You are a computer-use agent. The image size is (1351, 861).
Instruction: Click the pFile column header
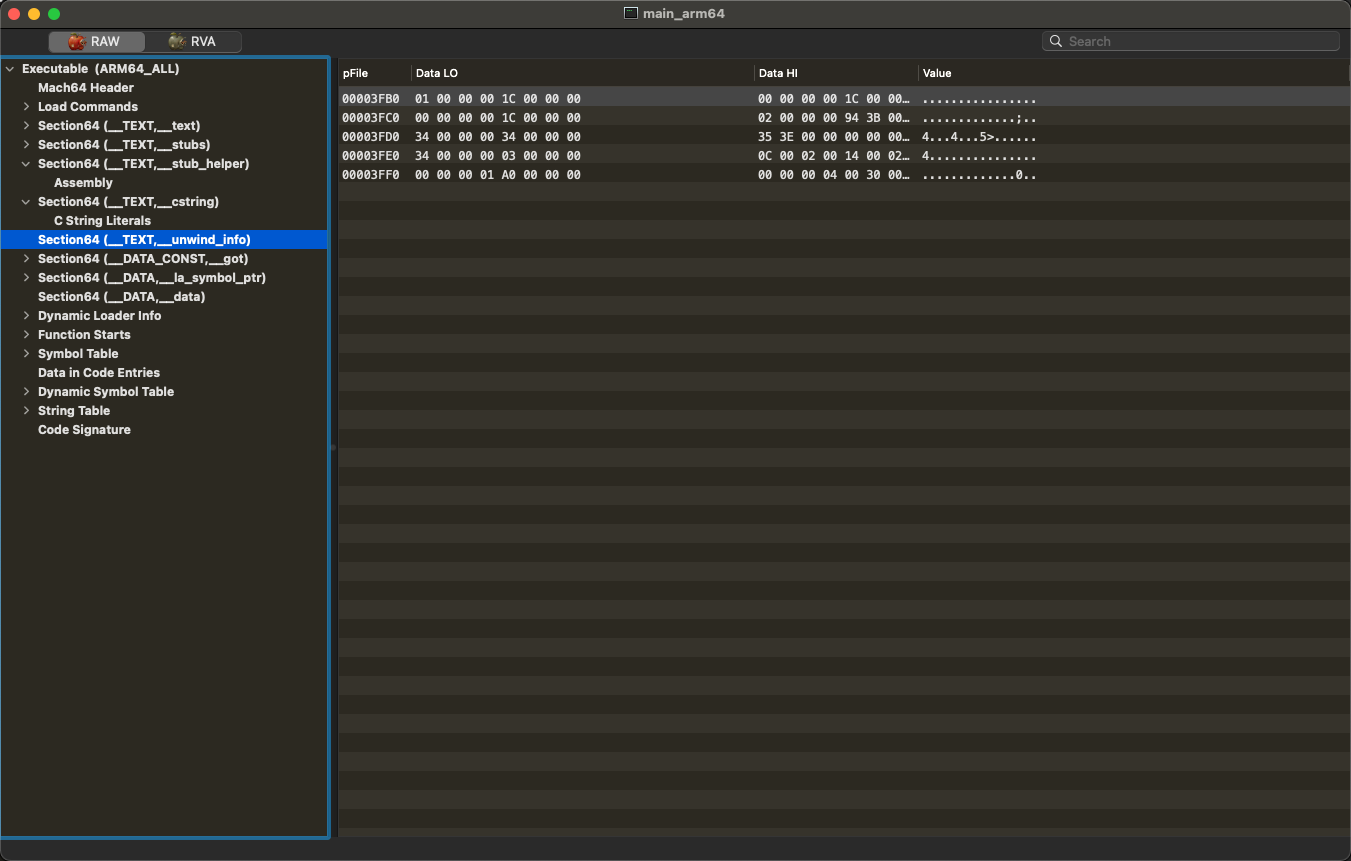(x=375, y=73)
